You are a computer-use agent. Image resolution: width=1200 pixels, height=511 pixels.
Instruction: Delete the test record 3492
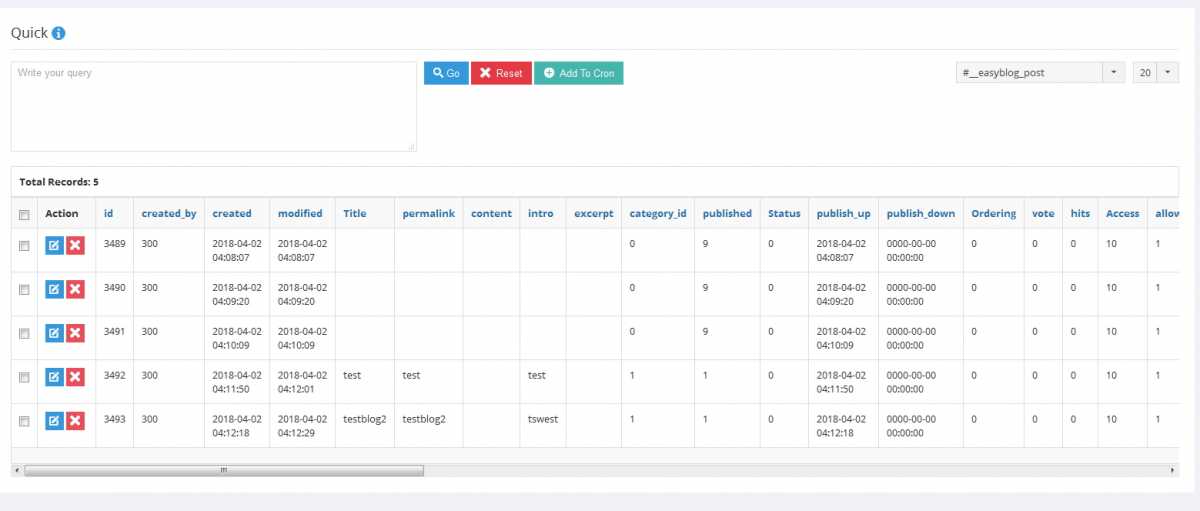click(75, 377)
